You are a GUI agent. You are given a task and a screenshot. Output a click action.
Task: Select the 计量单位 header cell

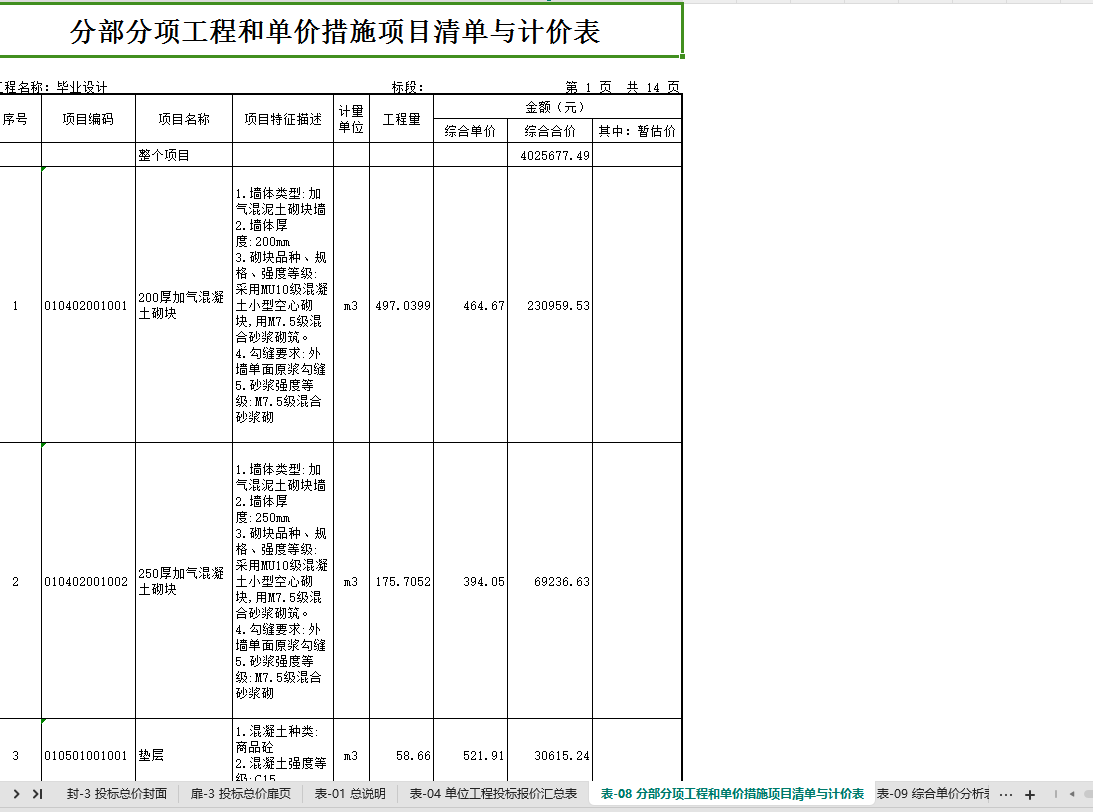pyautogui.click(x=351, y=119)
